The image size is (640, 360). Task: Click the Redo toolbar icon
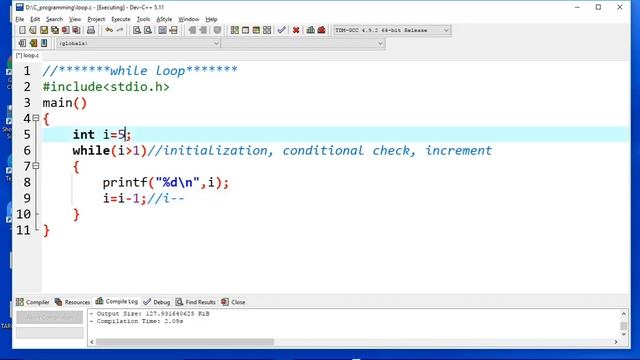120,30
